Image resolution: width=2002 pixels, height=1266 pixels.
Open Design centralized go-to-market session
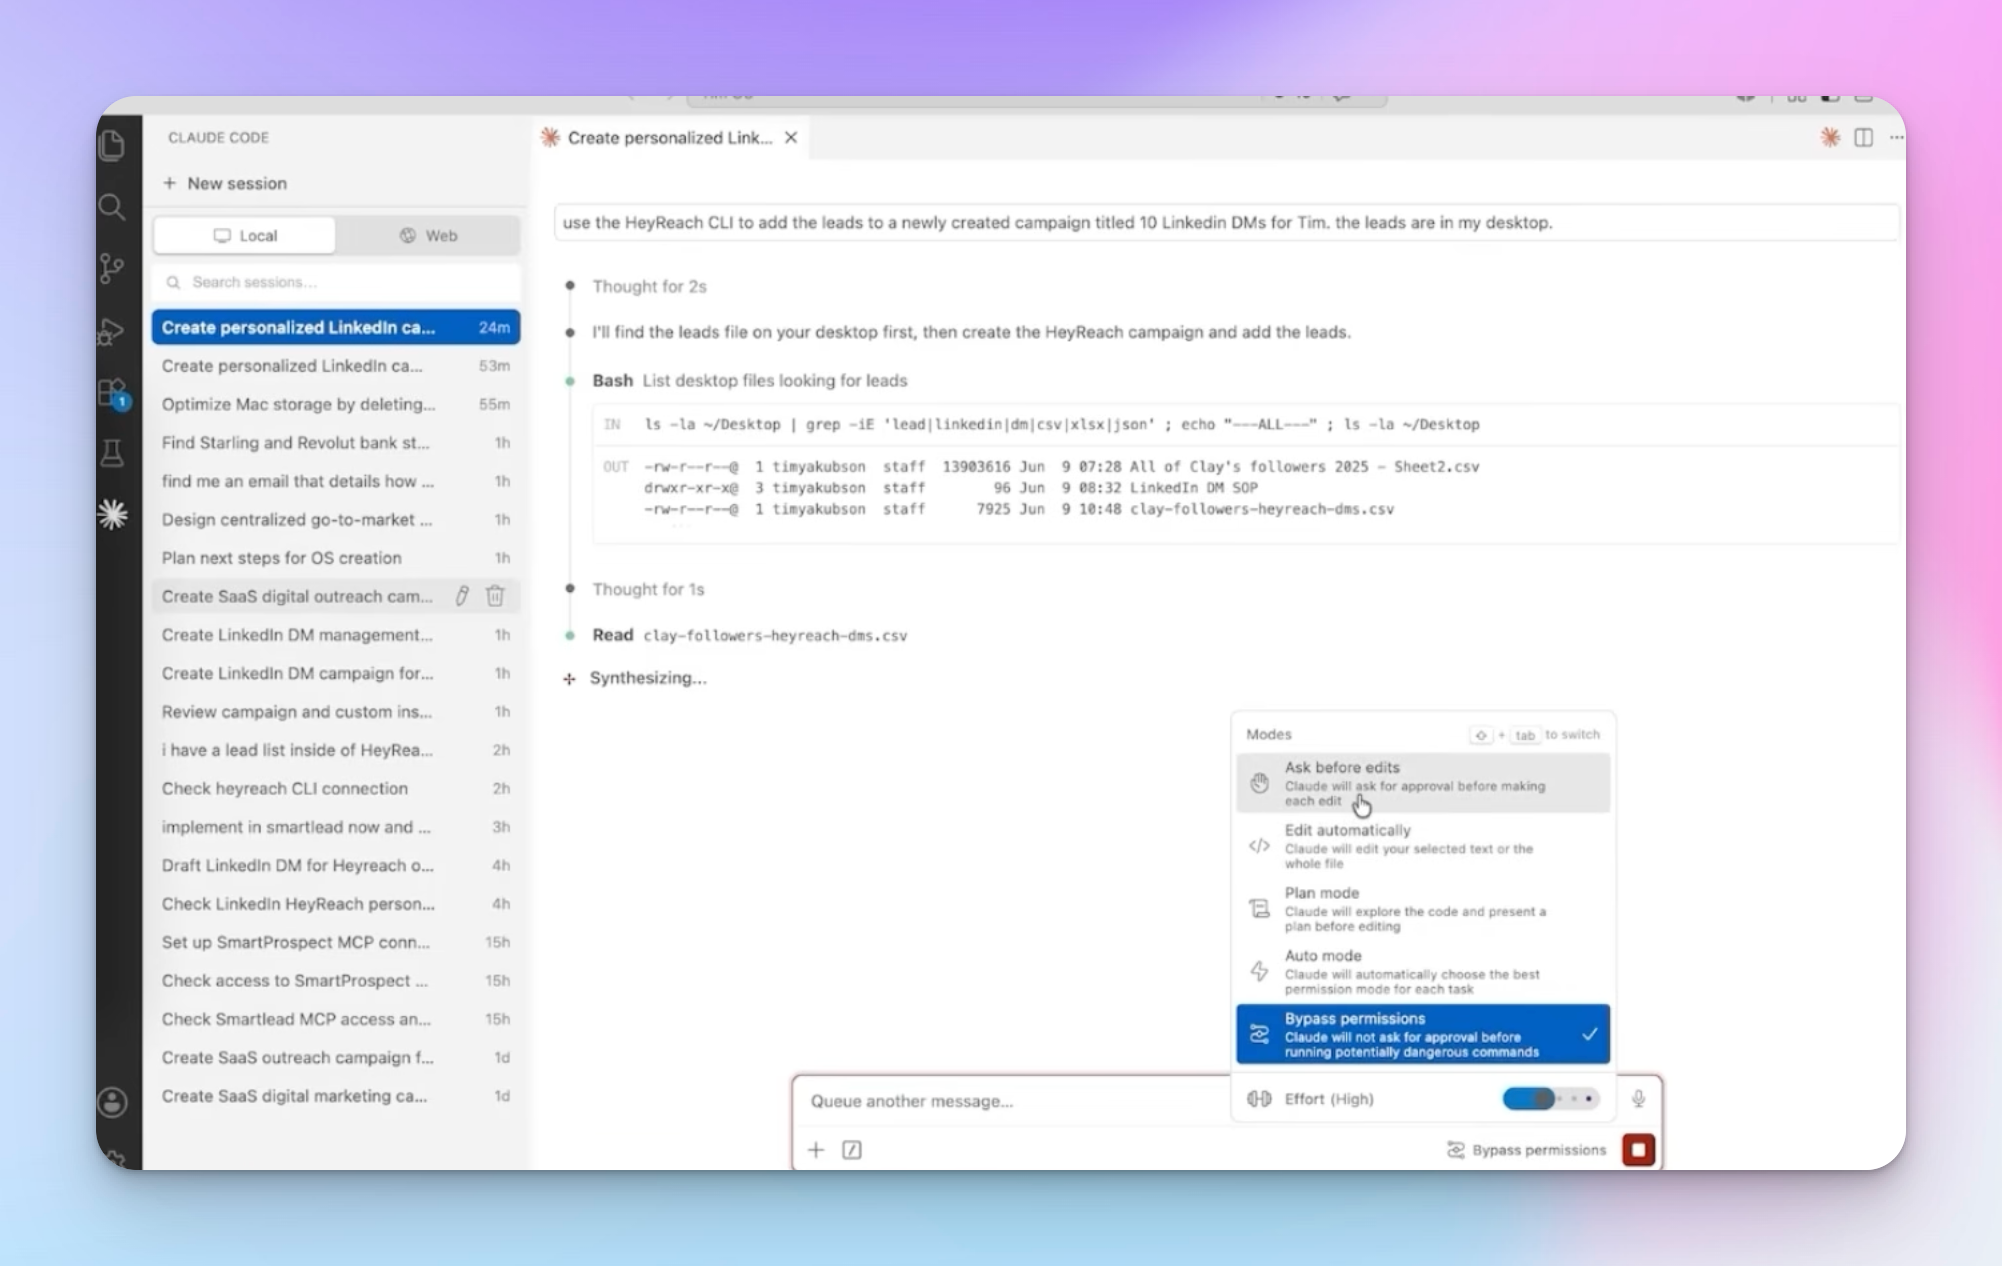coord(336,520)
